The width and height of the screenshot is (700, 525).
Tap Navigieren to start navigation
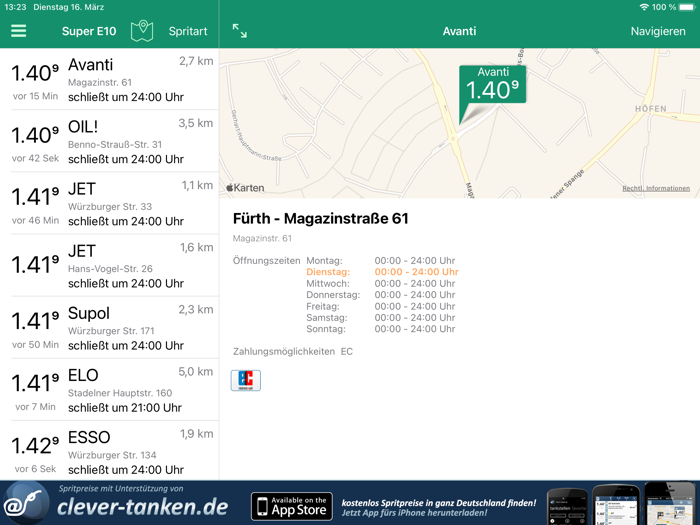click(x=658, y=31)
